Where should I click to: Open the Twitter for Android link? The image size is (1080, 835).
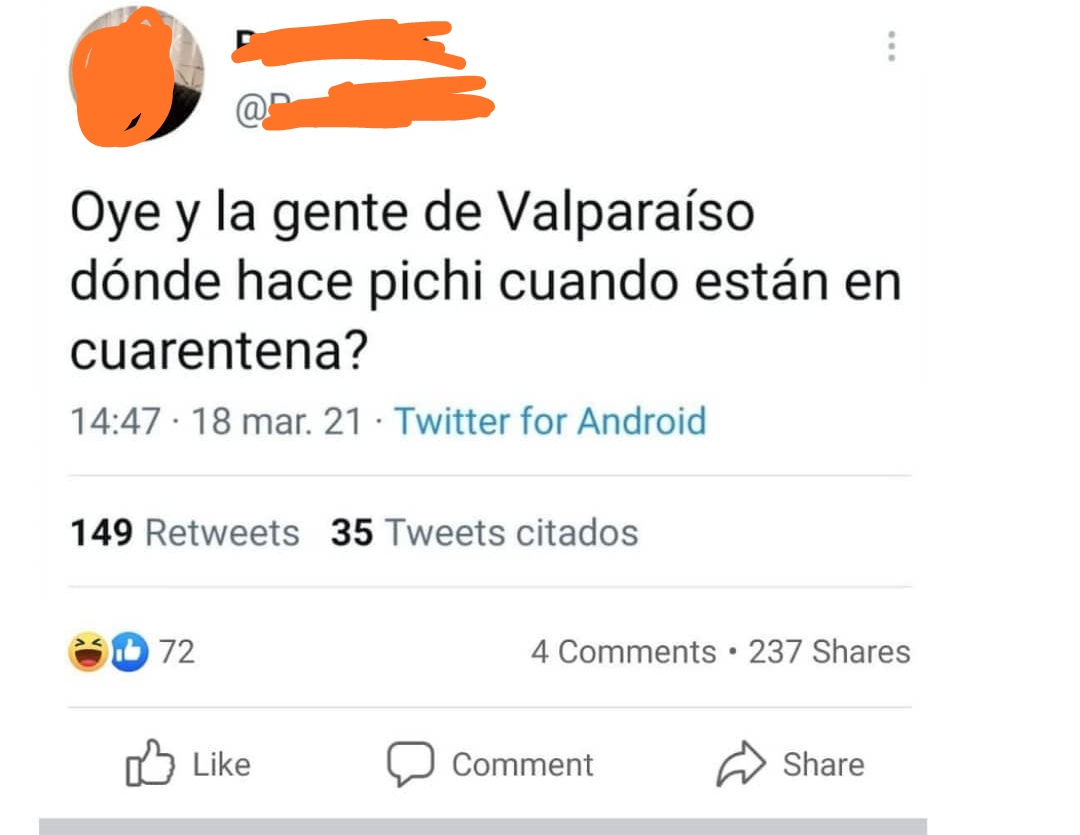550,421
